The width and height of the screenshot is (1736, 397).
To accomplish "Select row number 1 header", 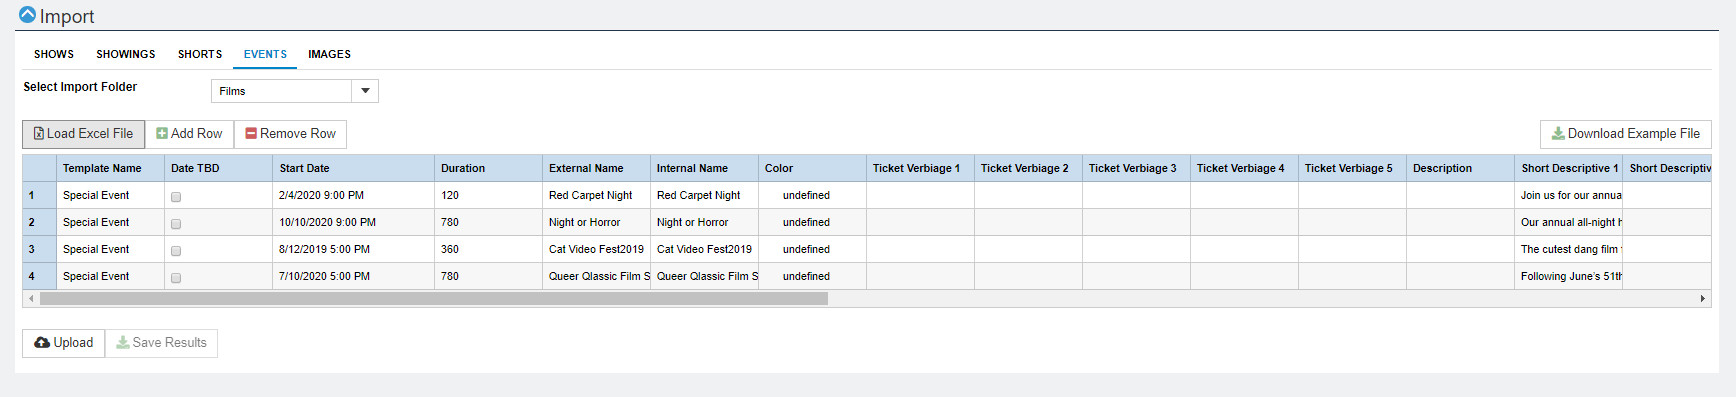I will pyautogui.click(x=40, y=195).
